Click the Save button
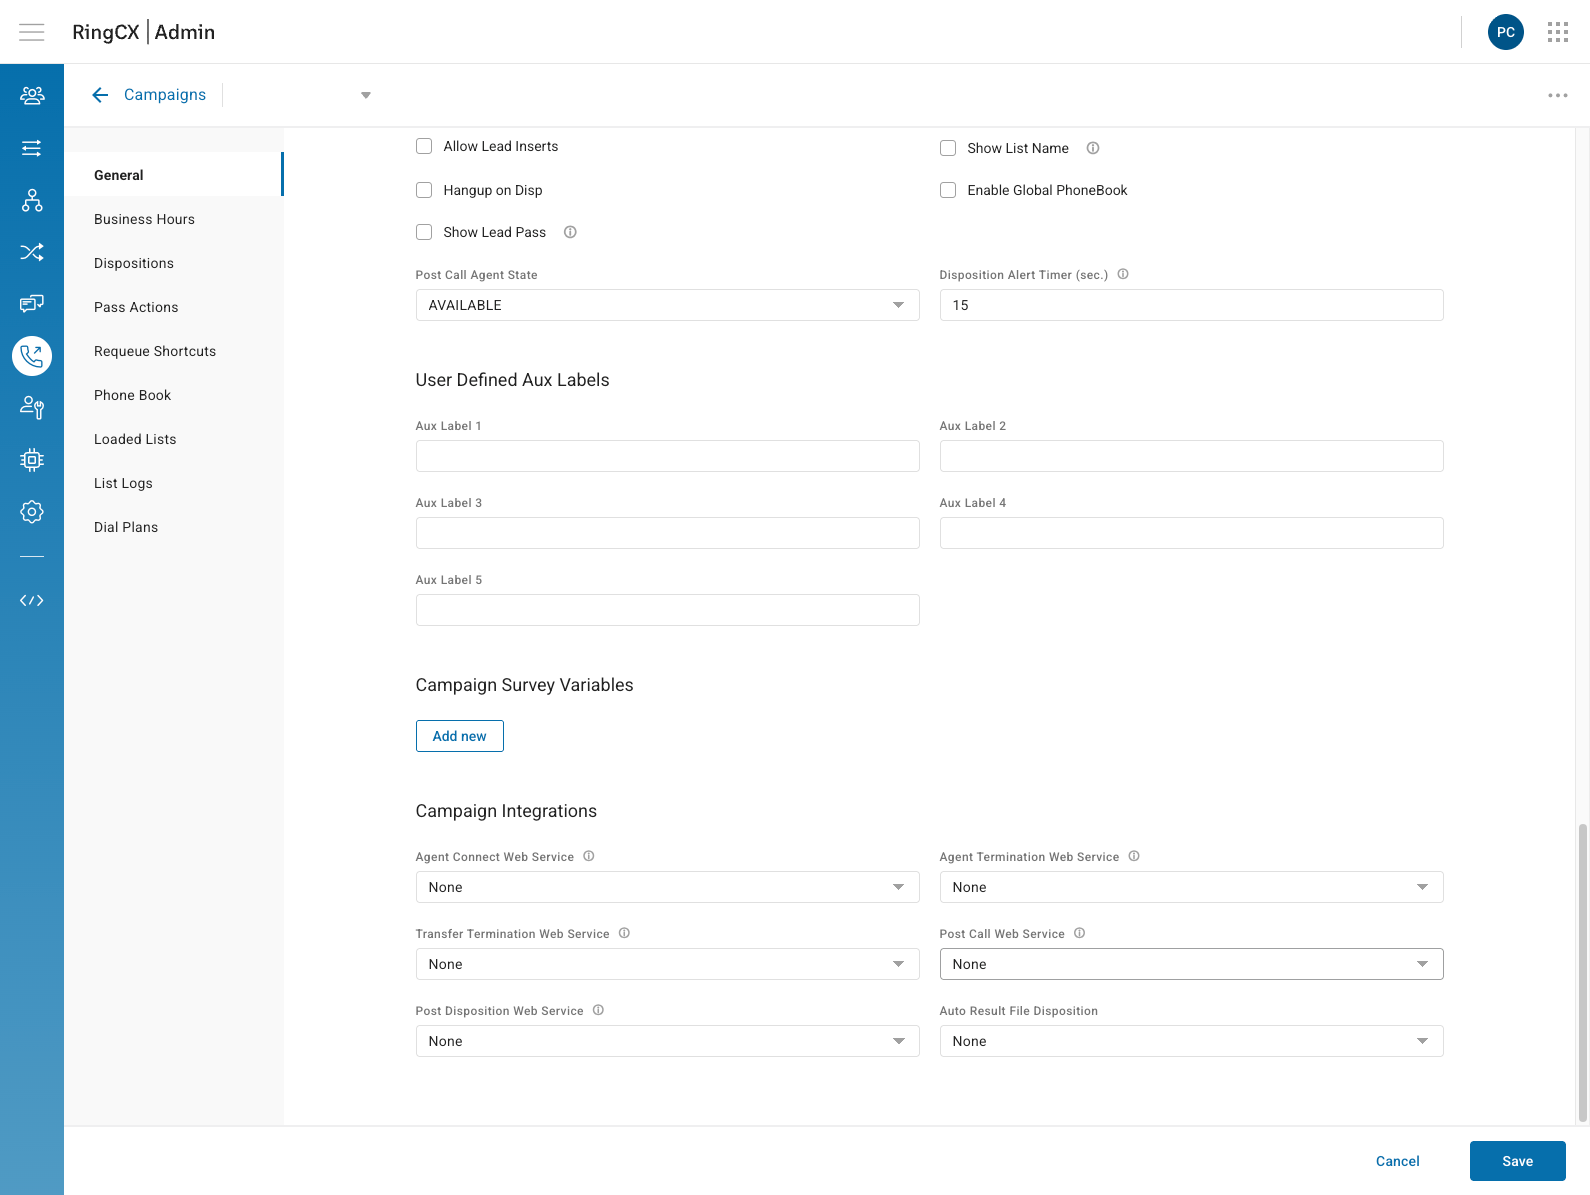 pyautogui.click(x=1517, y=1161)
